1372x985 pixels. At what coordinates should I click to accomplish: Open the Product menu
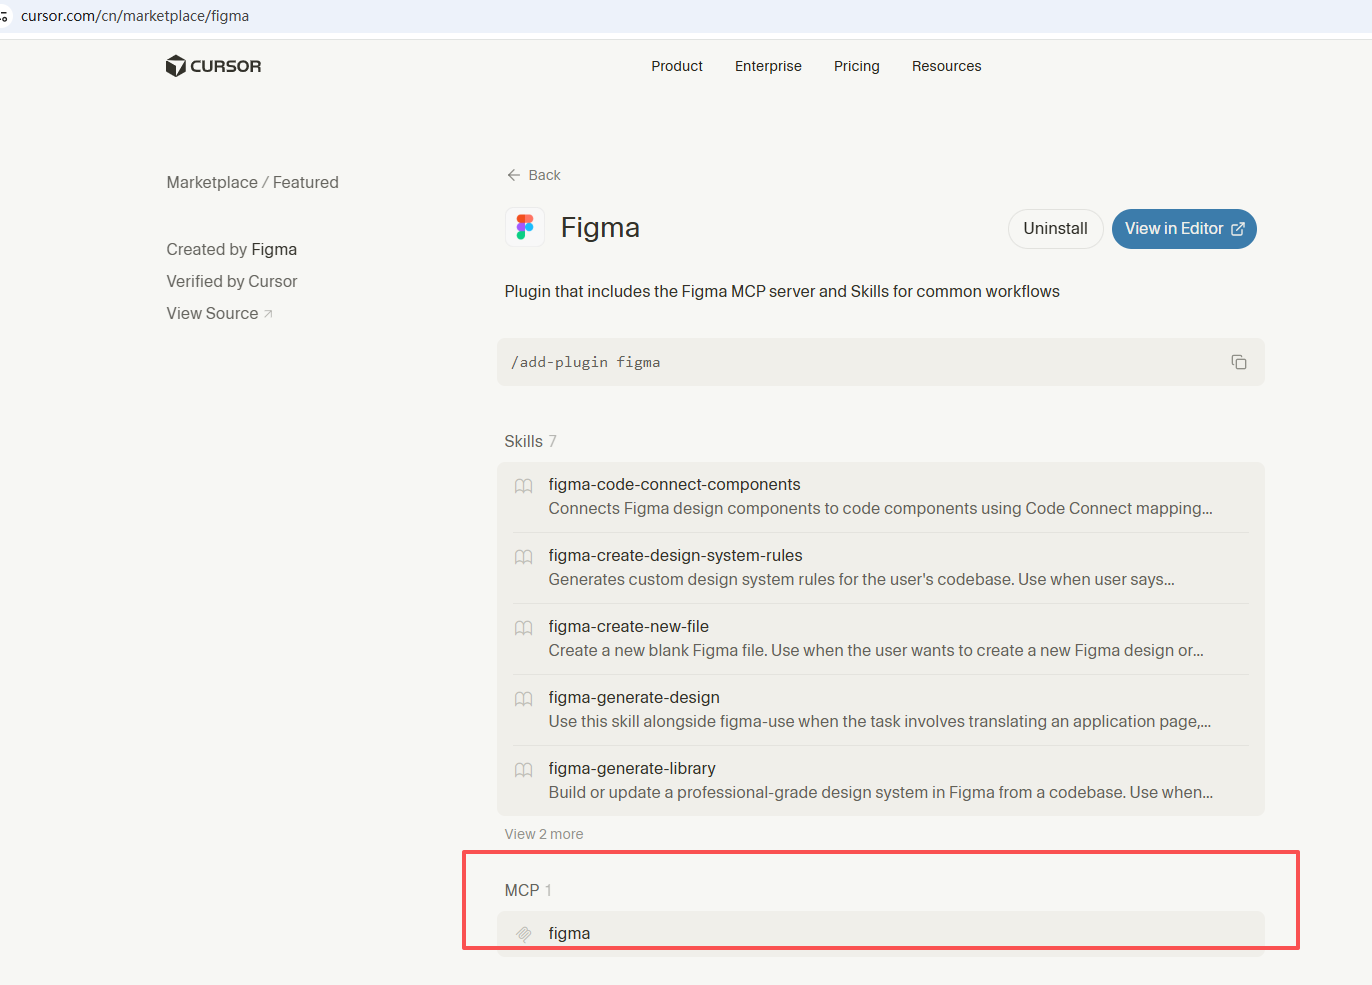[677, 66]
